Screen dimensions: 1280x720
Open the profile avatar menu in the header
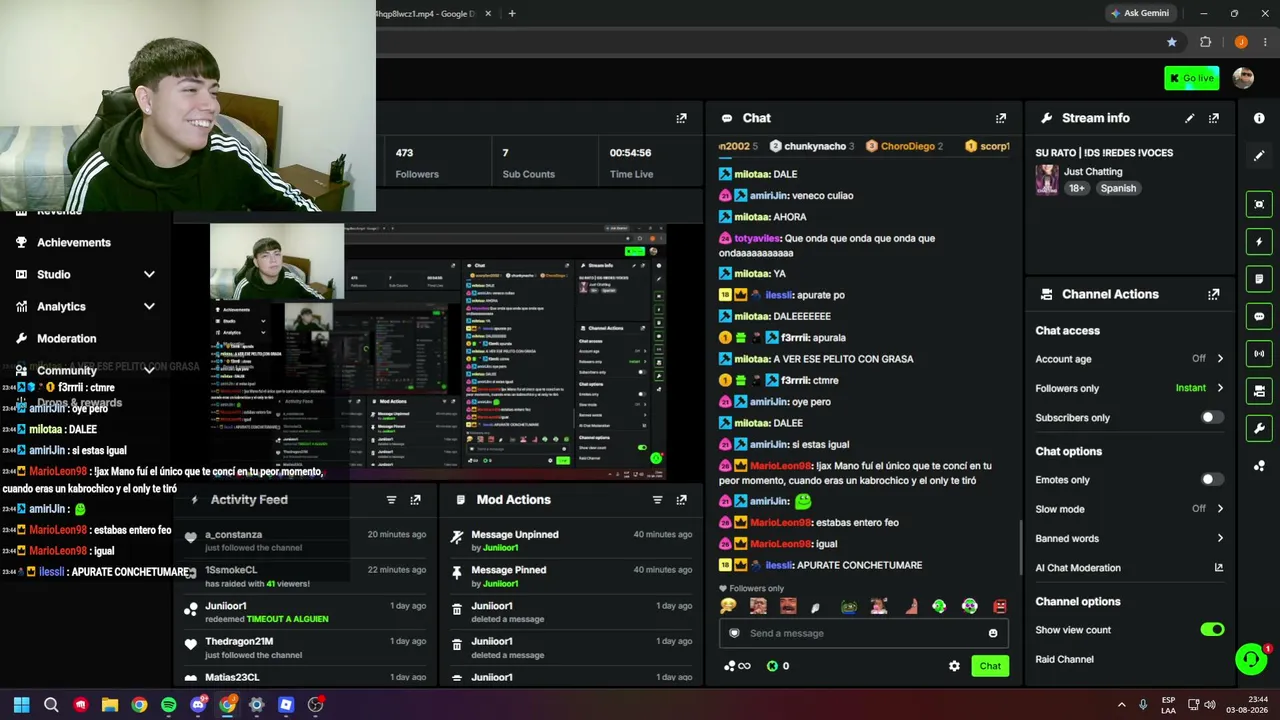[x=1243, y=78]
